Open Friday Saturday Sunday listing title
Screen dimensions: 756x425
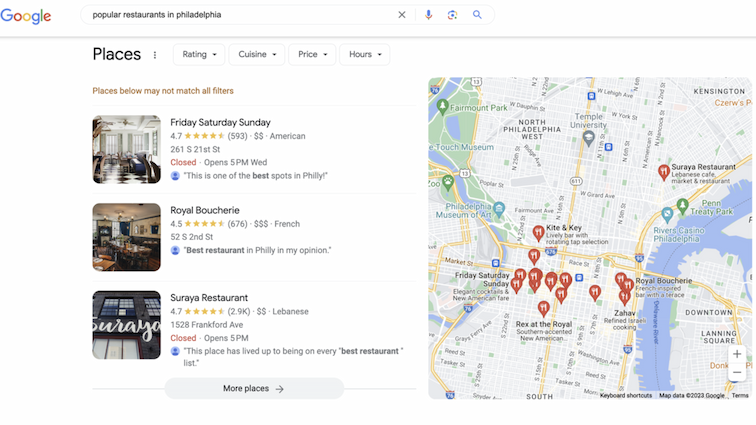click(x=220, y=123)
